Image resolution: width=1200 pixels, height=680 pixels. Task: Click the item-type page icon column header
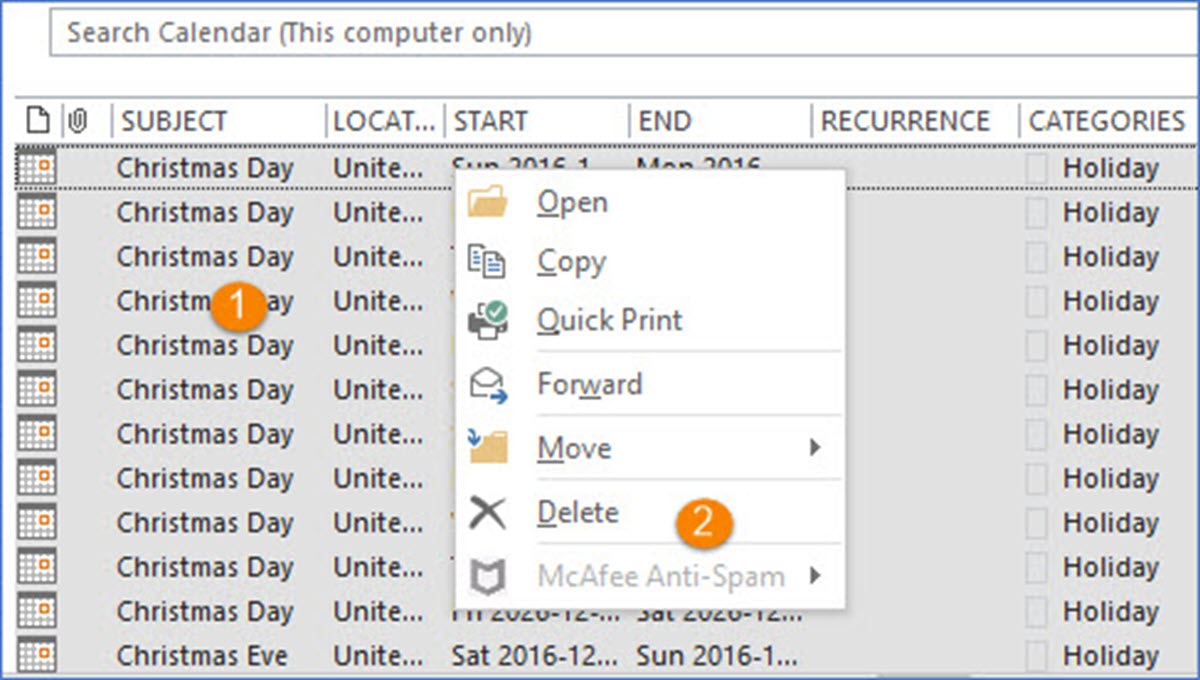(x=37, y=121)
